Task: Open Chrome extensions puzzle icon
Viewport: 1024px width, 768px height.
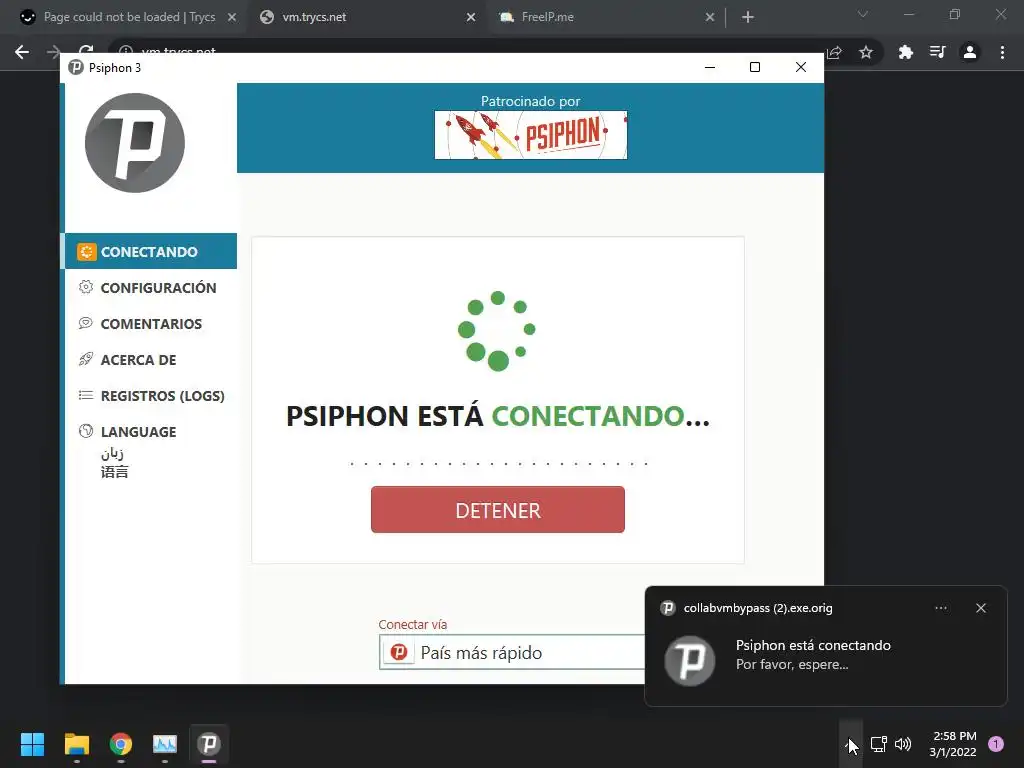Action: 905,52
